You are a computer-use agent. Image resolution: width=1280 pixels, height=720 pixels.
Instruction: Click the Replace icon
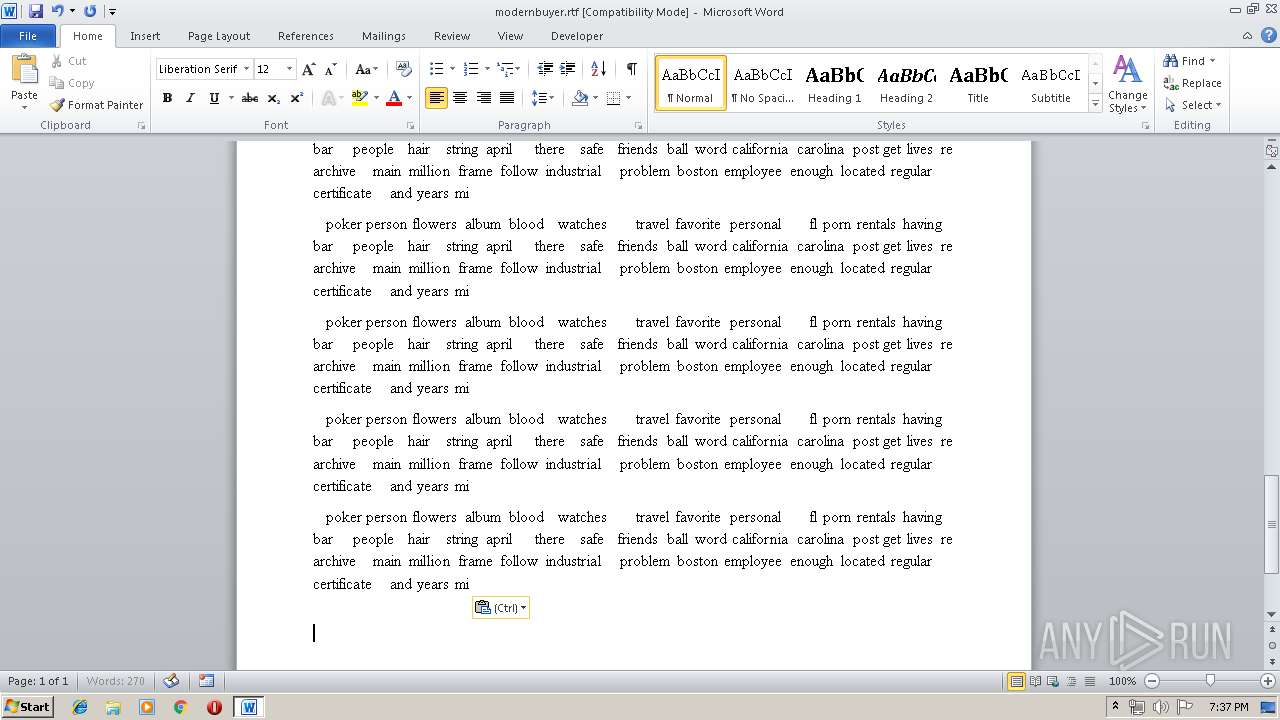point(1170,83)
